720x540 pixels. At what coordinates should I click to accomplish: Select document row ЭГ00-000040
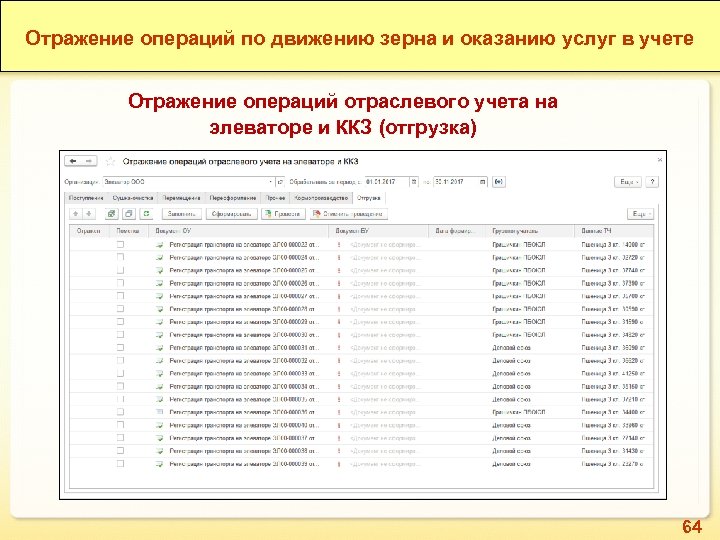pyautogui.click(x=361, y=425)
